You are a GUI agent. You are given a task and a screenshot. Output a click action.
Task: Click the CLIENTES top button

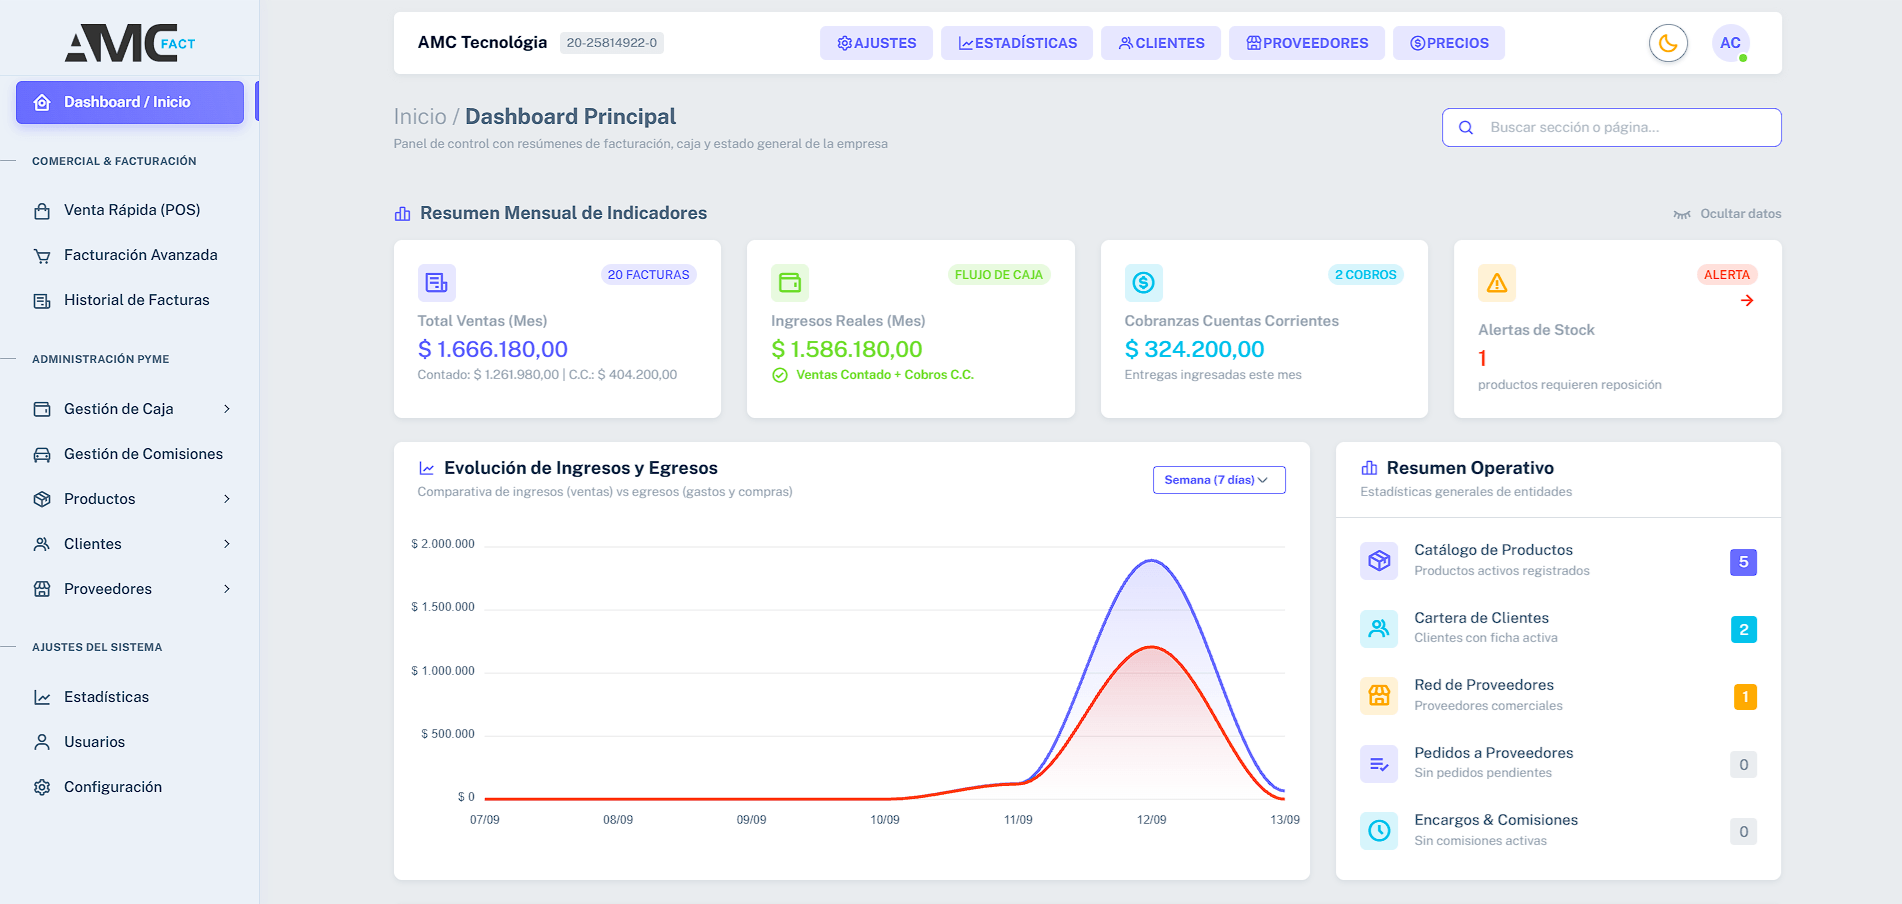pyautogui.click(x=1161, y=43)
